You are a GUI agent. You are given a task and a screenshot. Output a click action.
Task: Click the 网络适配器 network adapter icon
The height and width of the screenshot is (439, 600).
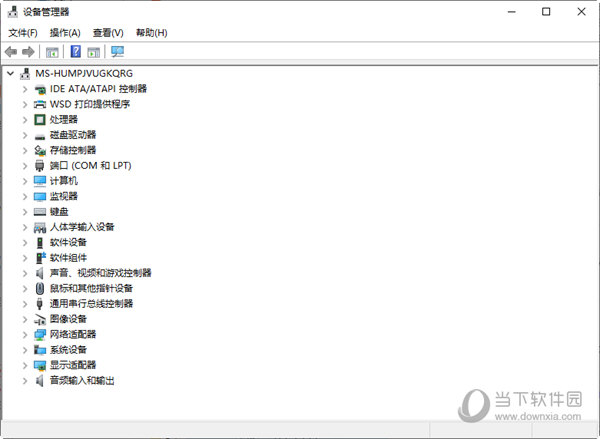coord(40,334)
